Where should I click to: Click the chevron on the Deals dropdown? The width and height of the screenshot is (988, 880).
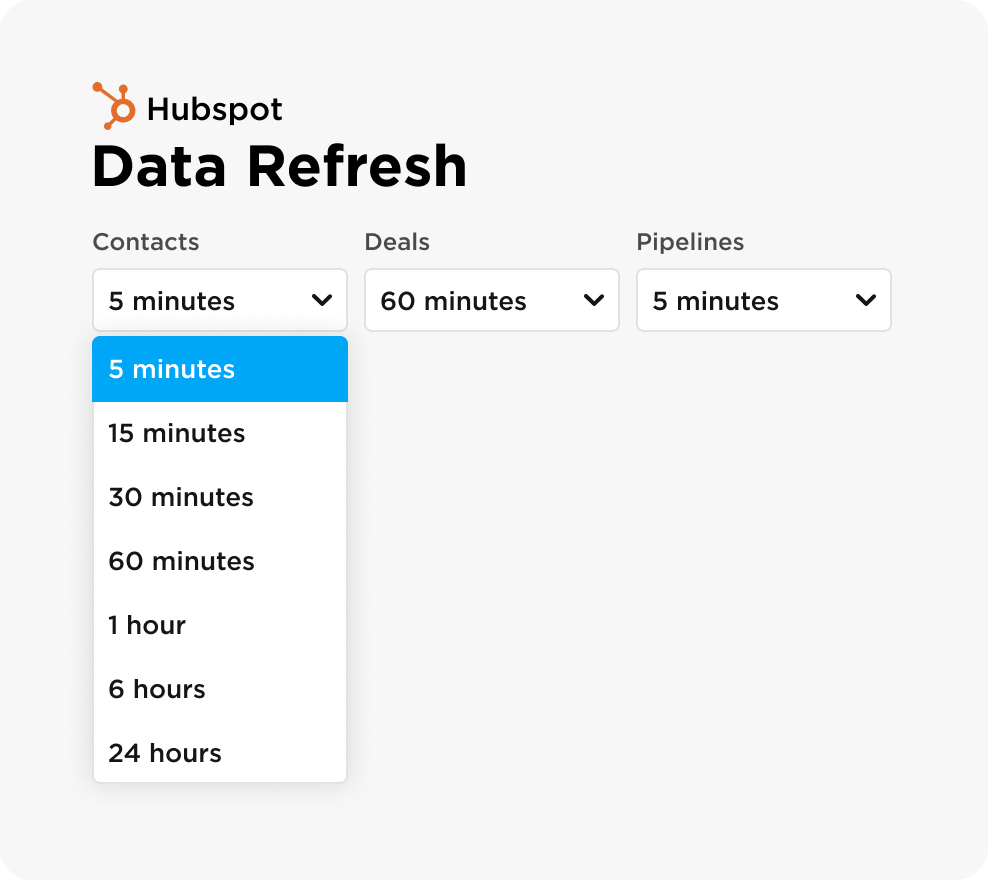click(x=593, y=300)
